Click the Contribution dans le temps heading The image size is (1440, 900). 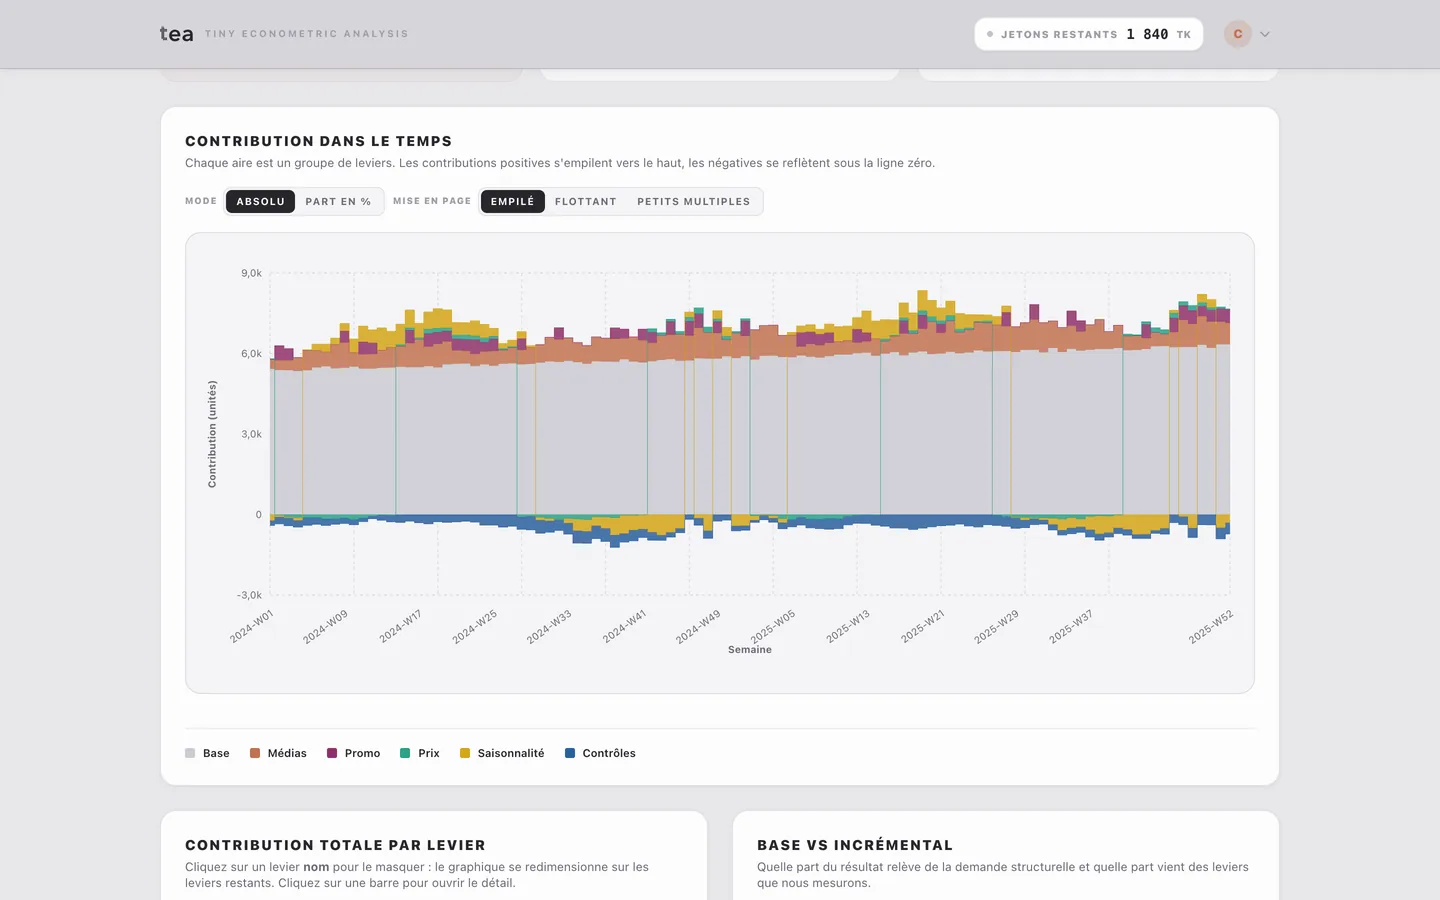point(318,141)
